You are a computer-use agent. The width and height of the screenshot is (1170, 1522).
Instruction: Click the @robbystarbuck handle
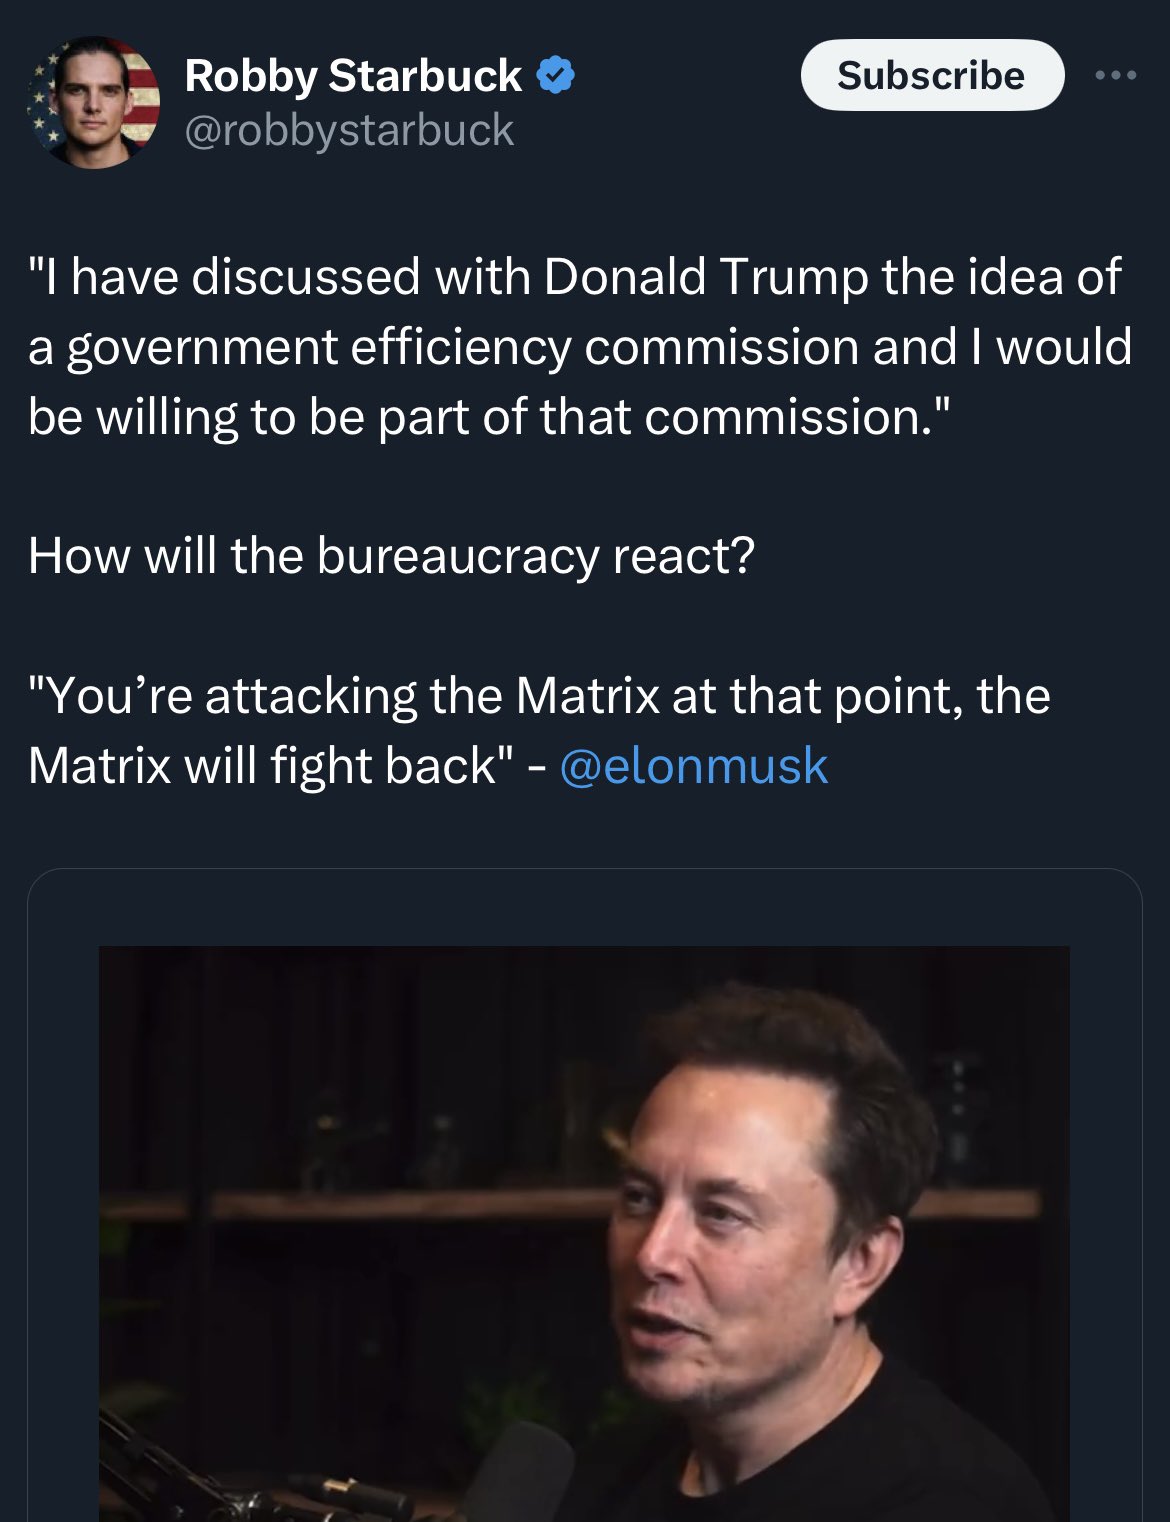coord(349,130)
